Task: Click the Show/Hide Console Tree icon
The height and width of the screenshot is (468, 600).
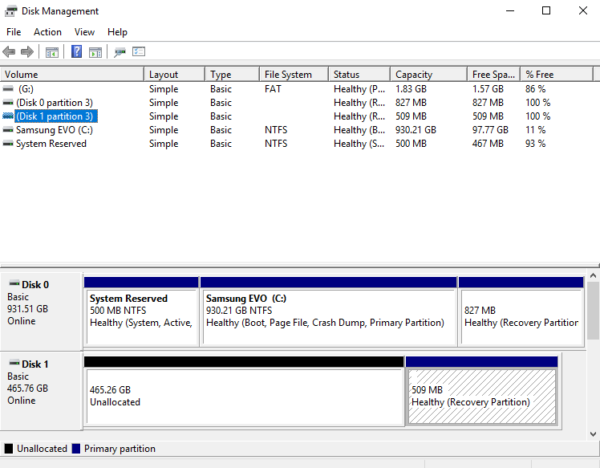Action: click(52, 52)
